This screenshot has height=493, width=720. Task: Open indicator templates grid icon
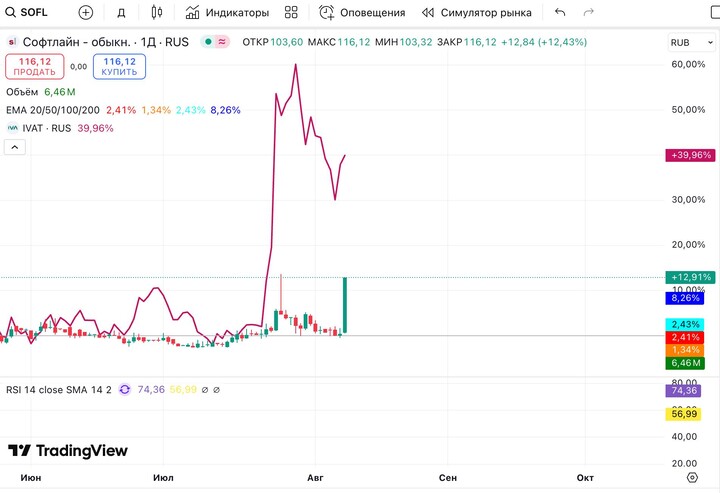tap(291, 12)
